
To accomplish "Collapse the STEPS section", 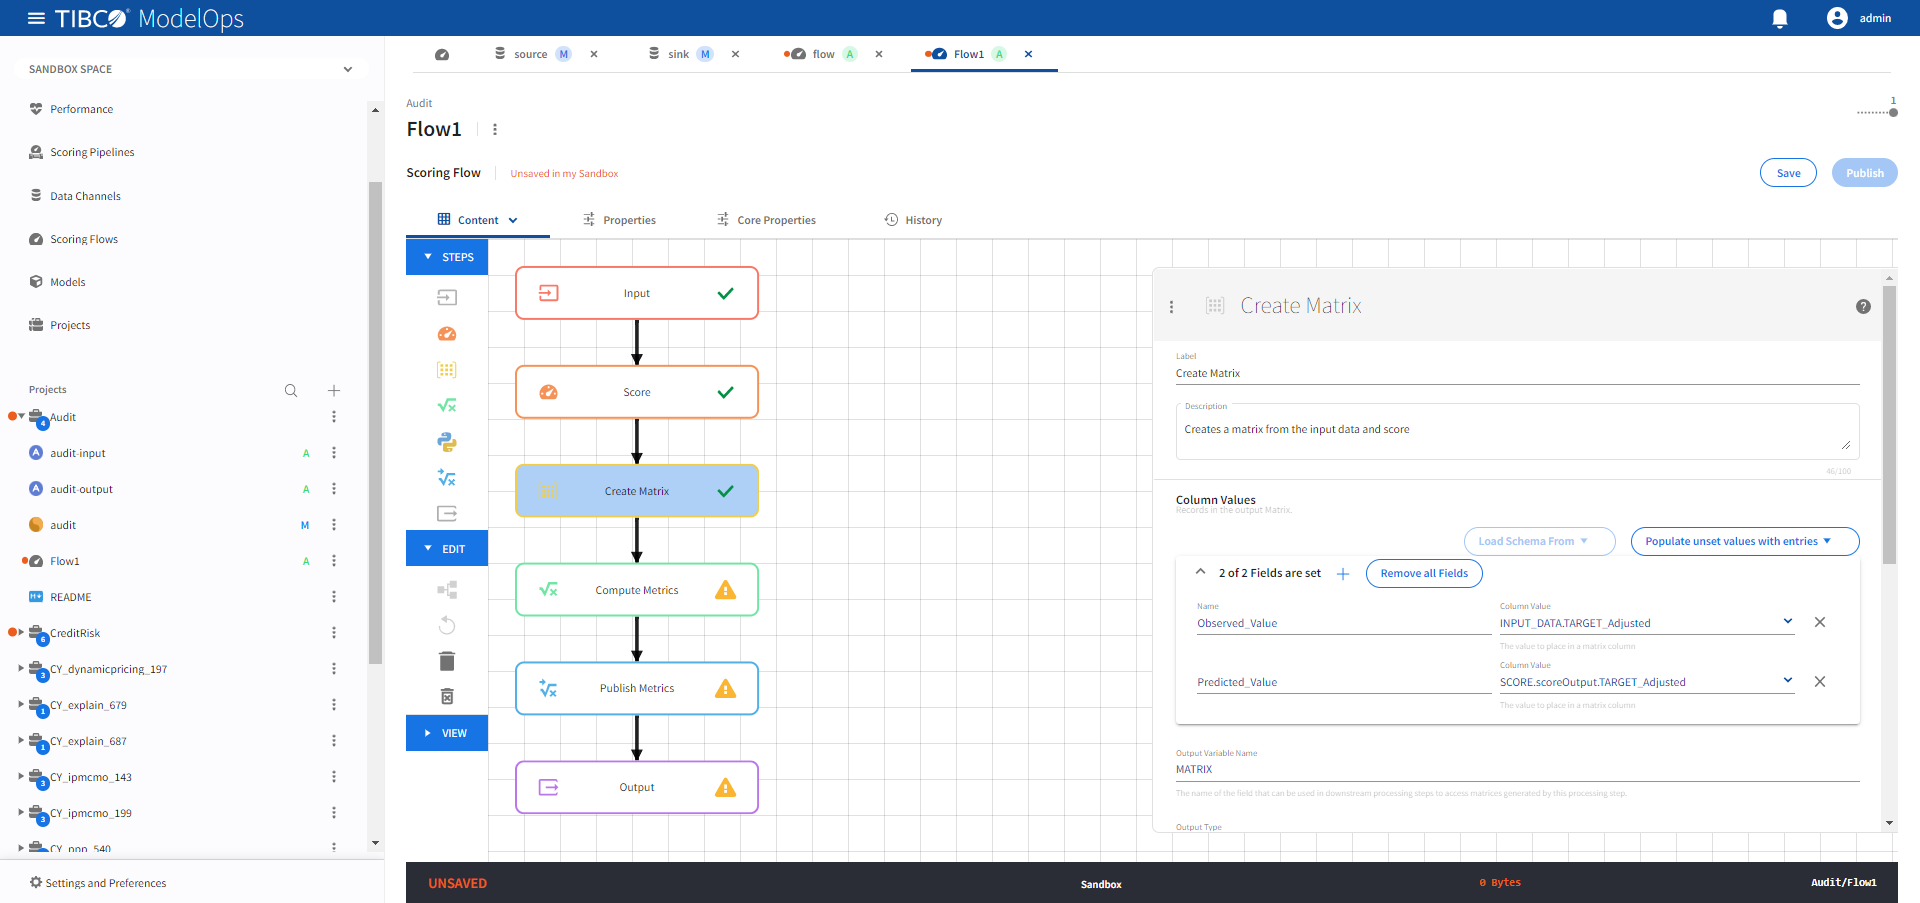I will click(x=447, y=257).
